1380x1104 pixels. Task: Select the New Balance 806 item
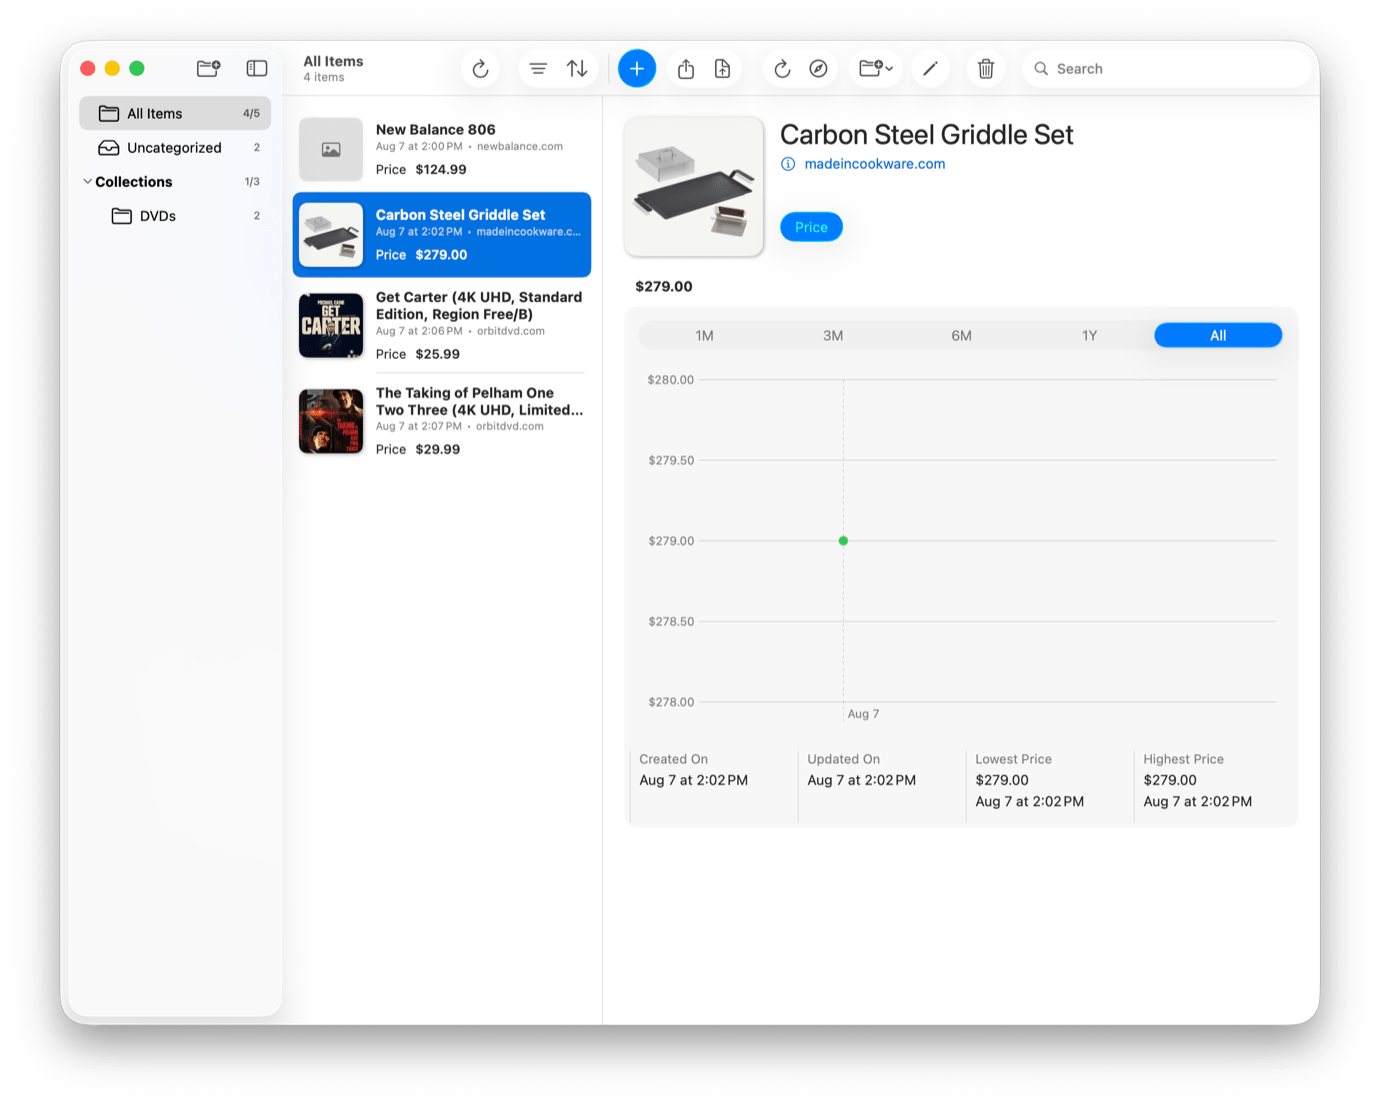pyautogui.click(x=442, y=149)
